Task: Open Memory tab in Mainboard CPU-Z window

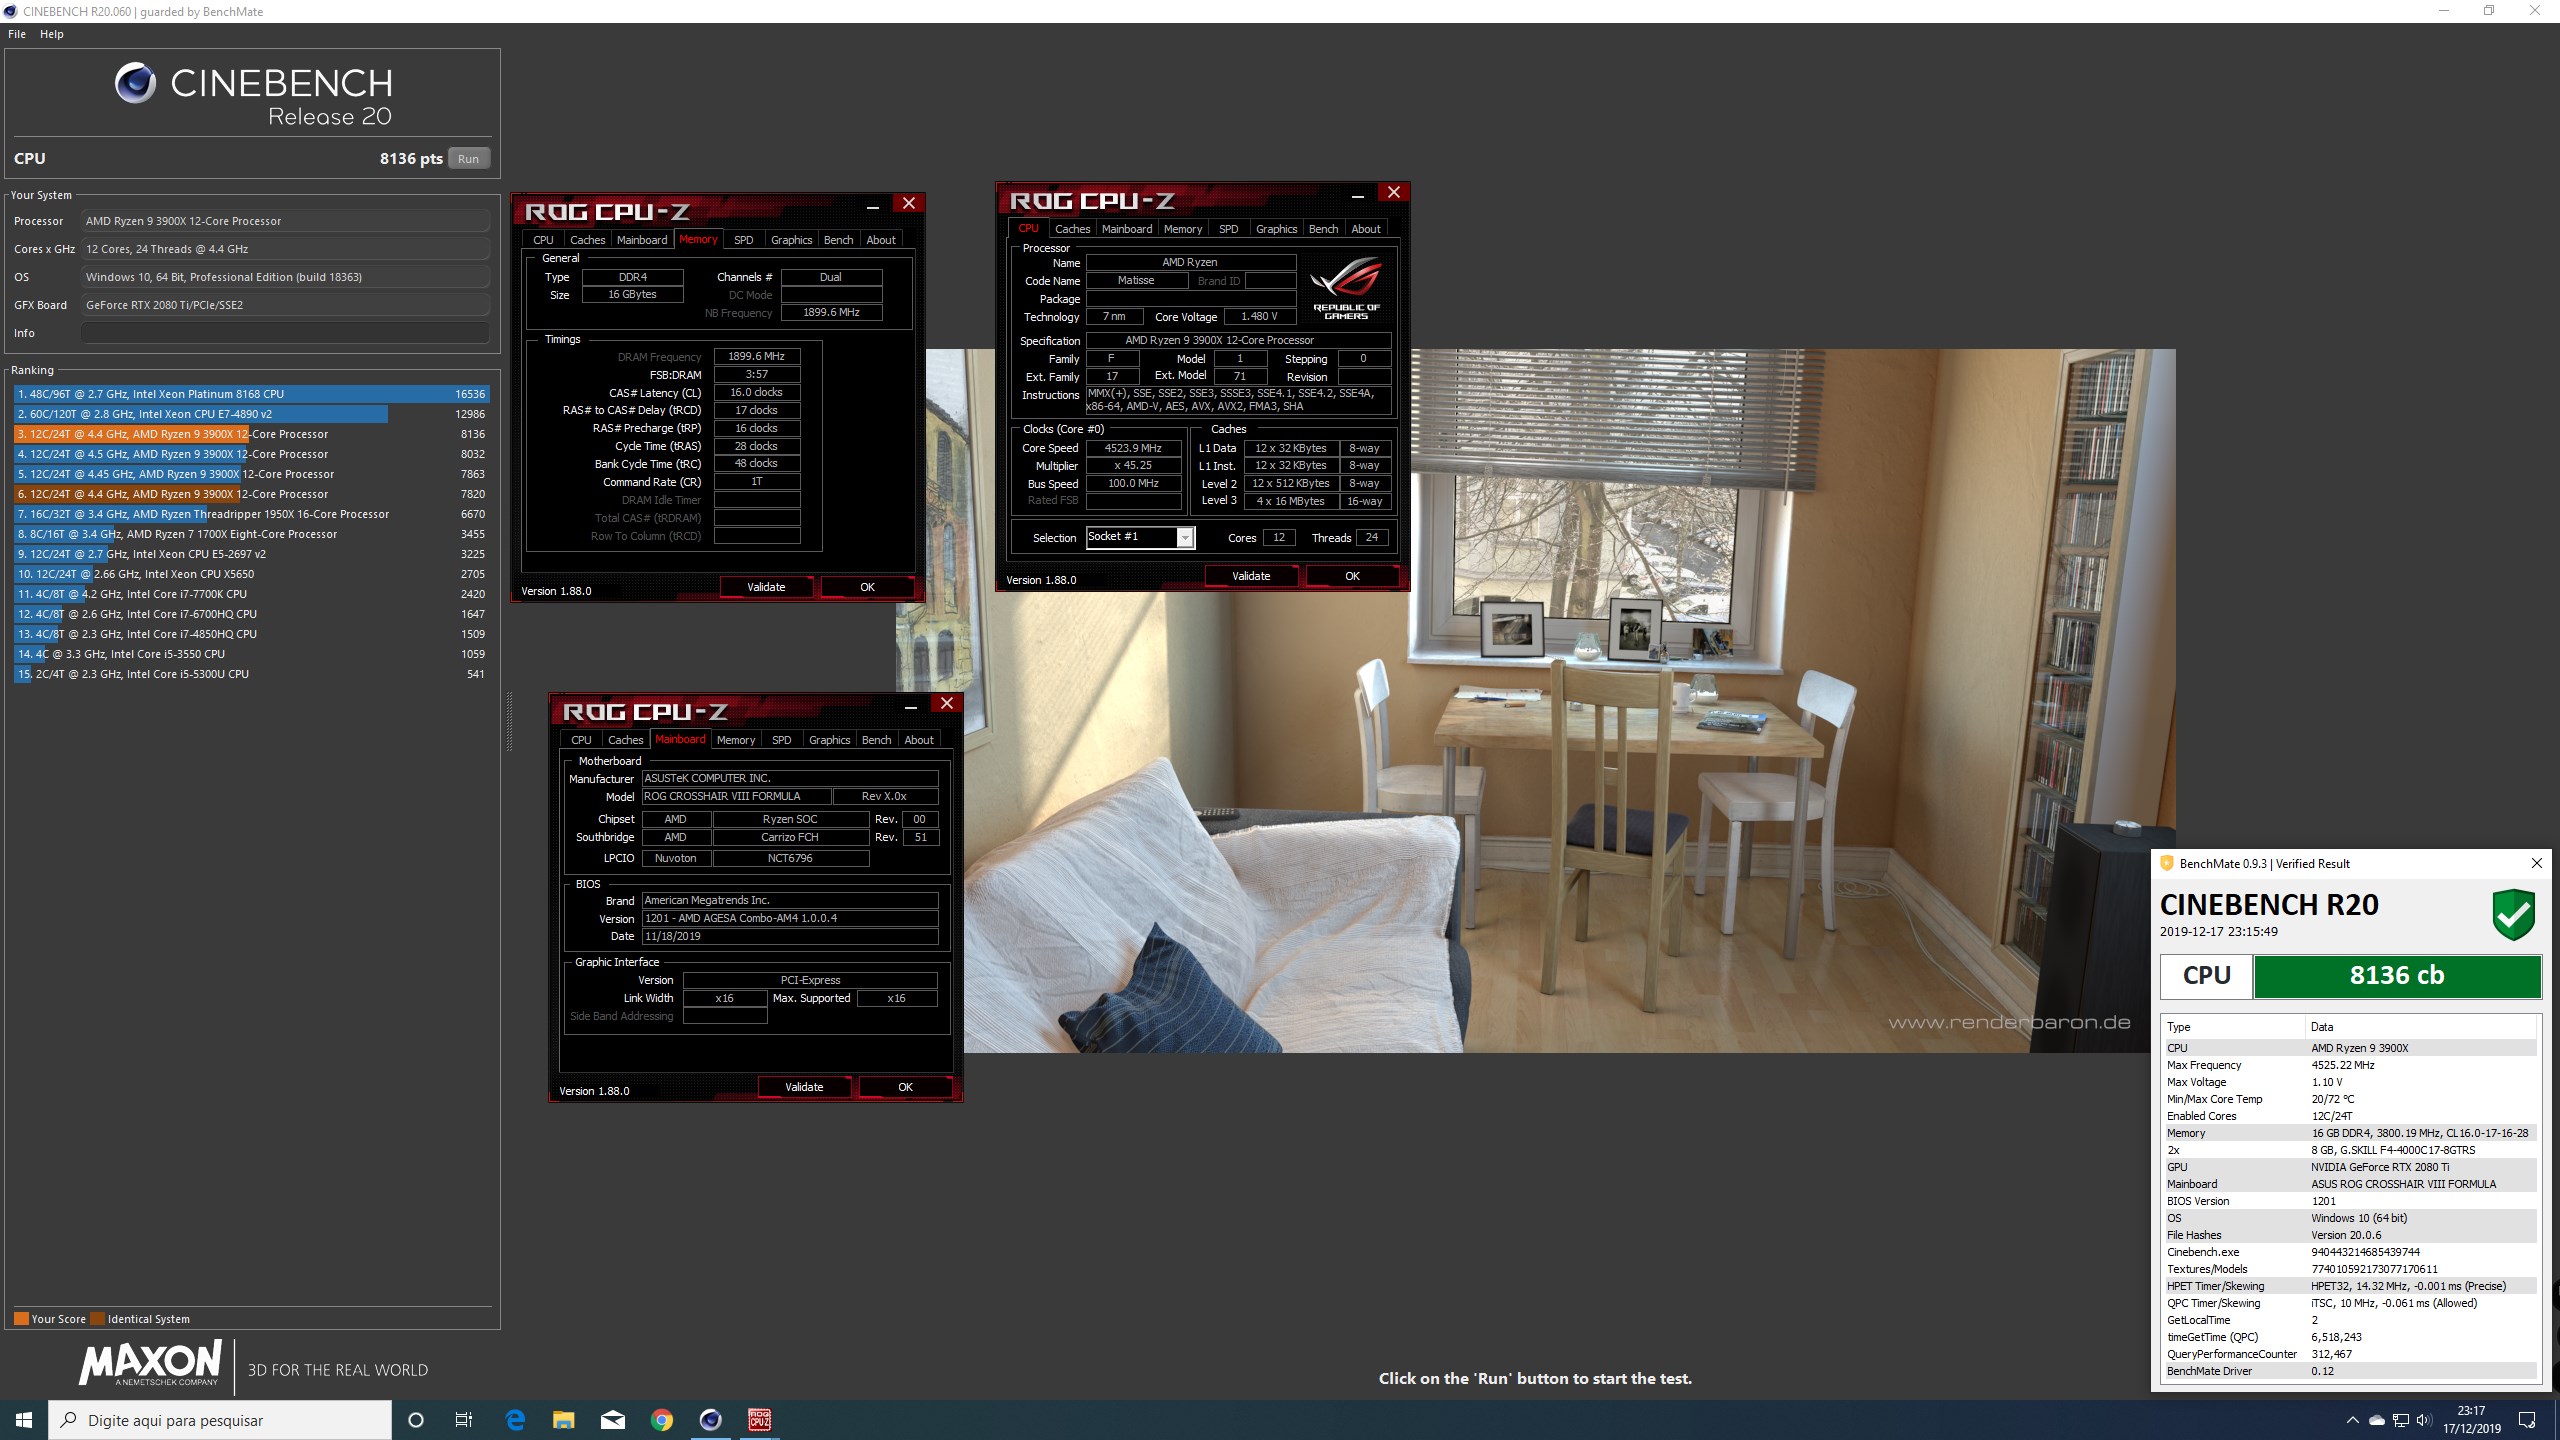Action: 736,740
